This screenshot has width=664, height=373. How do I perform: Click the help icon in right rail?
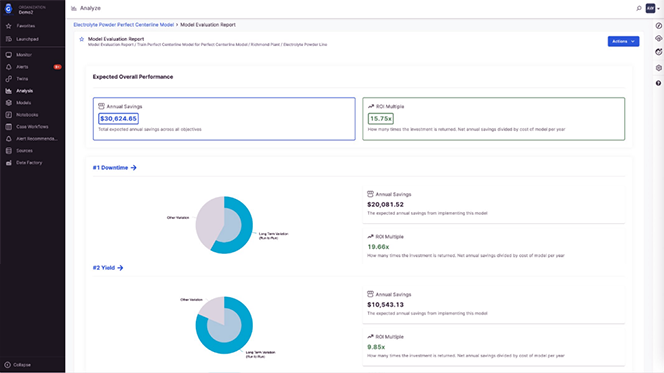coord(658,83)
